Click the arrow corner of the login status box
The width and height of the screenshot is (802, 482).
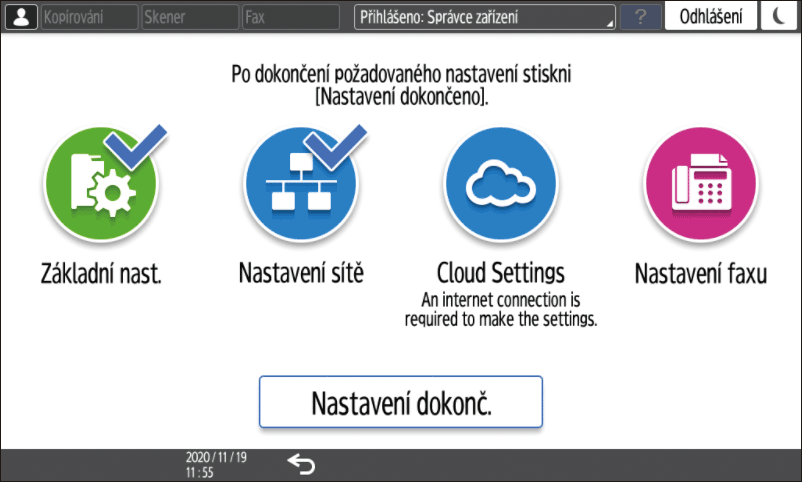click(608, 22)
